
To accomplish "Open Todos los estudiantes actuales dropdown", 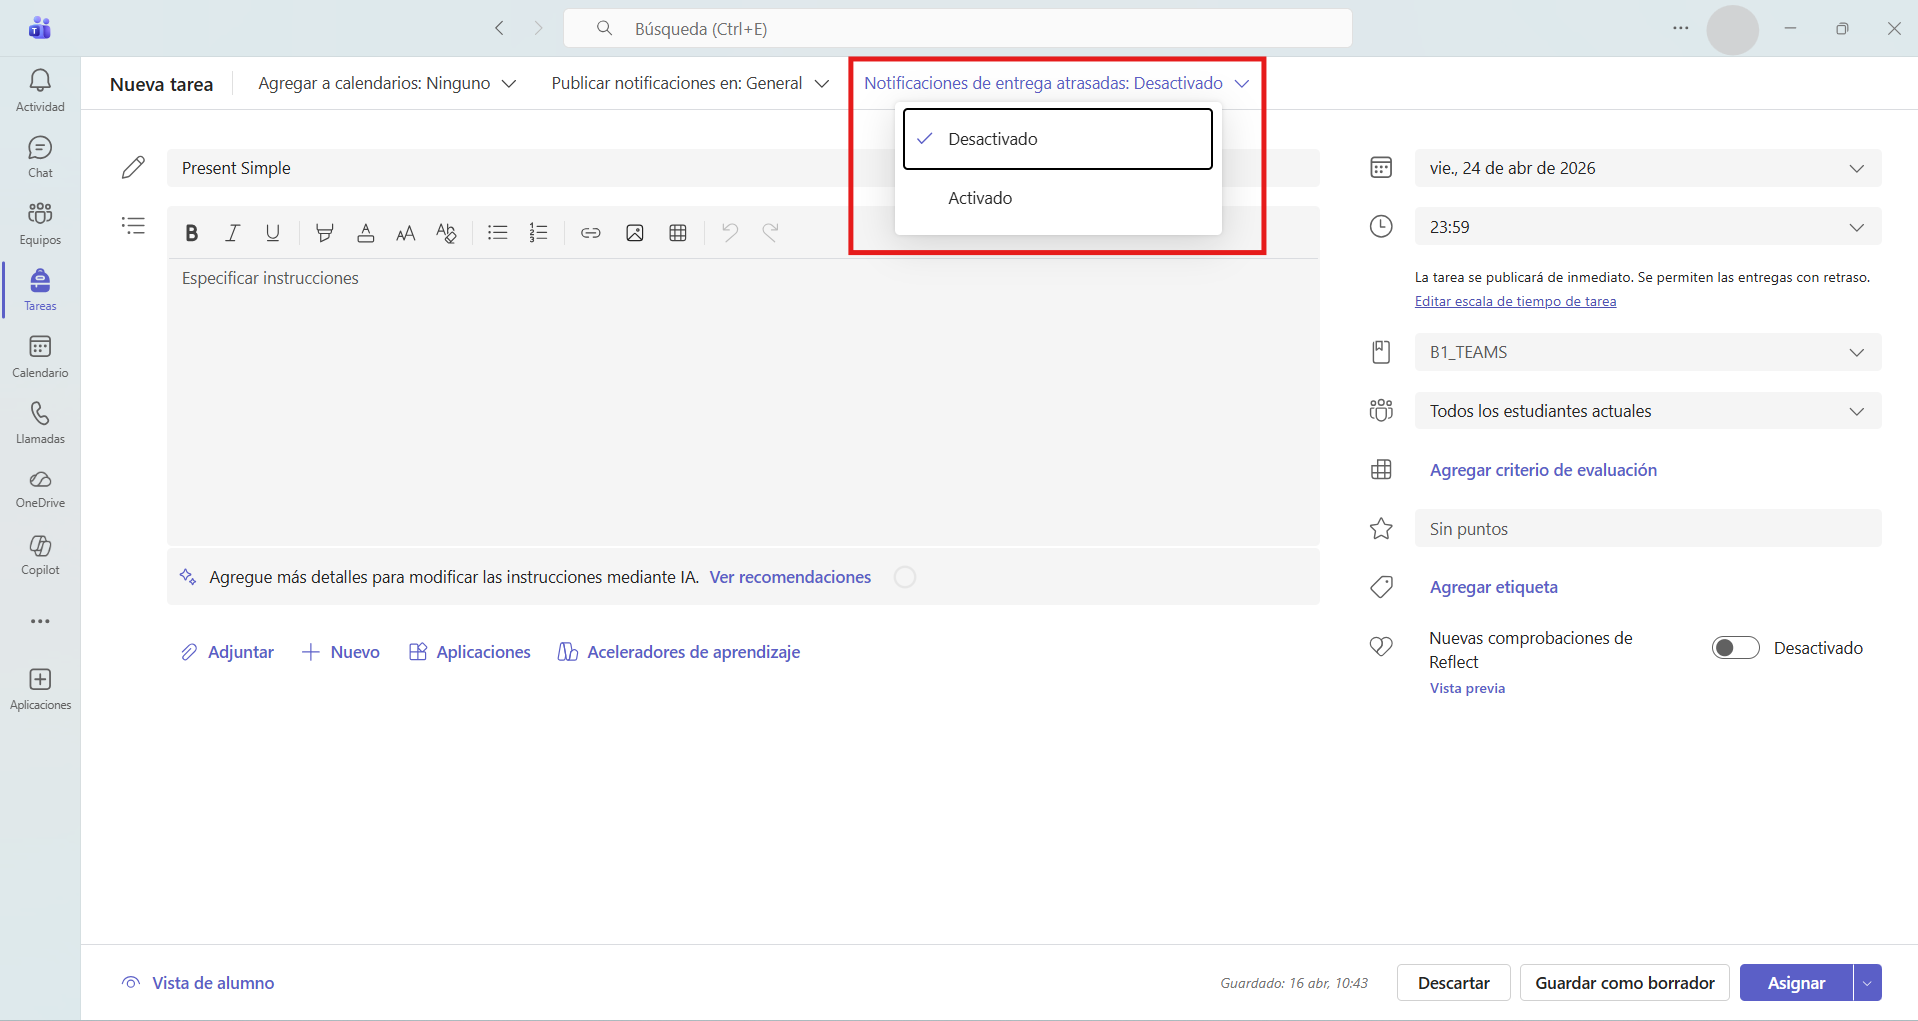I will (1648, 411).
